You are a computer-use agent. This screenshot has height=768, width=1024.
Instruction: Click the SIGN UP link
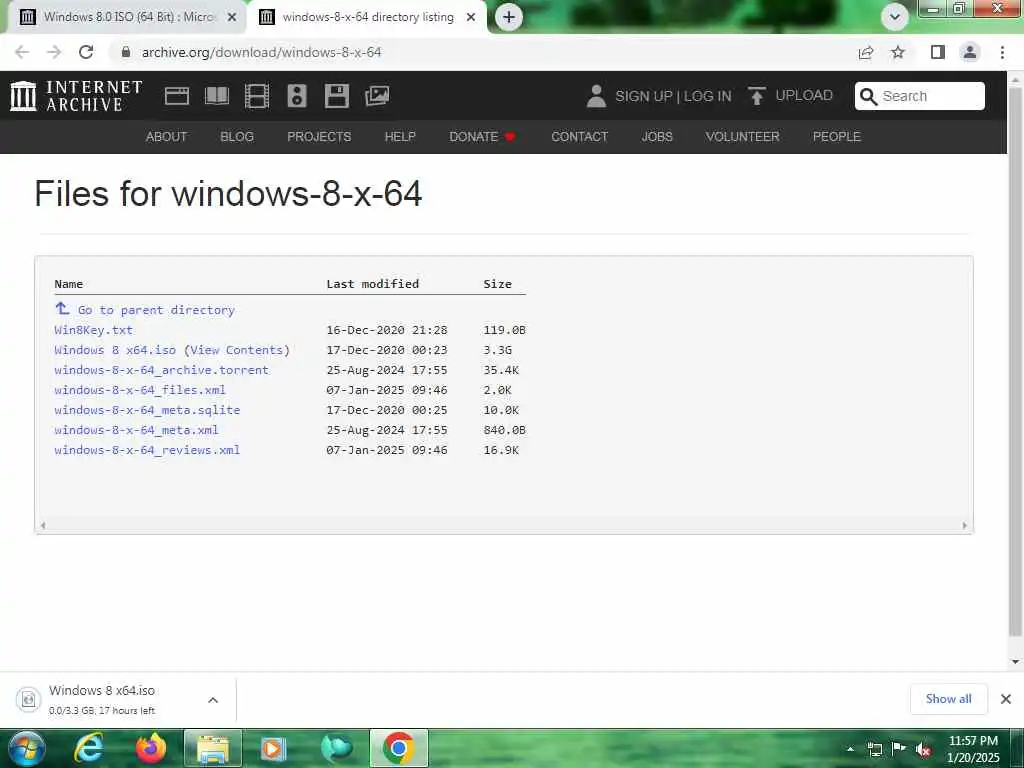(644, 96)
